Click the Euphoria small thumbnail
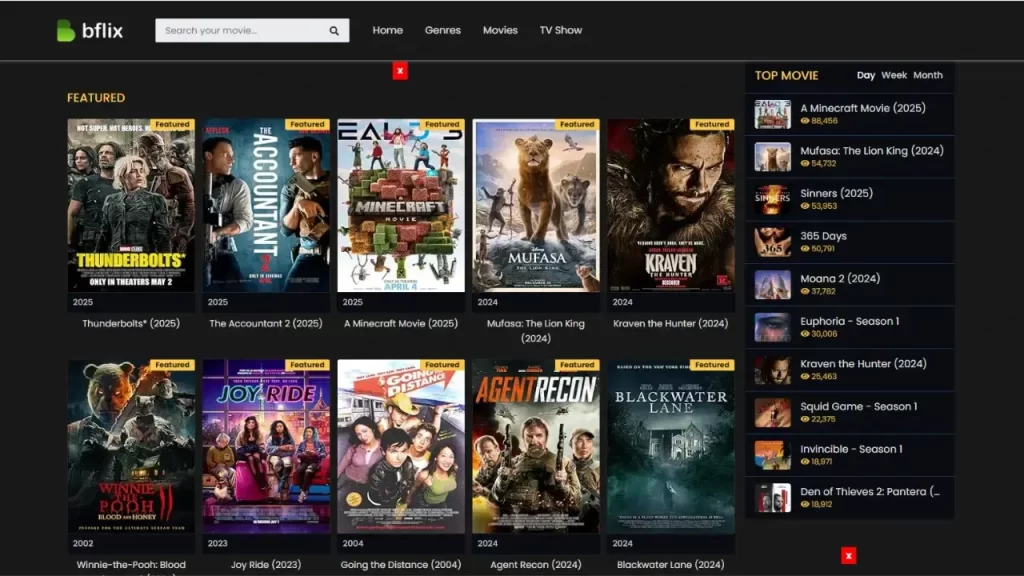This screenshot has height=576, width=1024. pos(773,327)
